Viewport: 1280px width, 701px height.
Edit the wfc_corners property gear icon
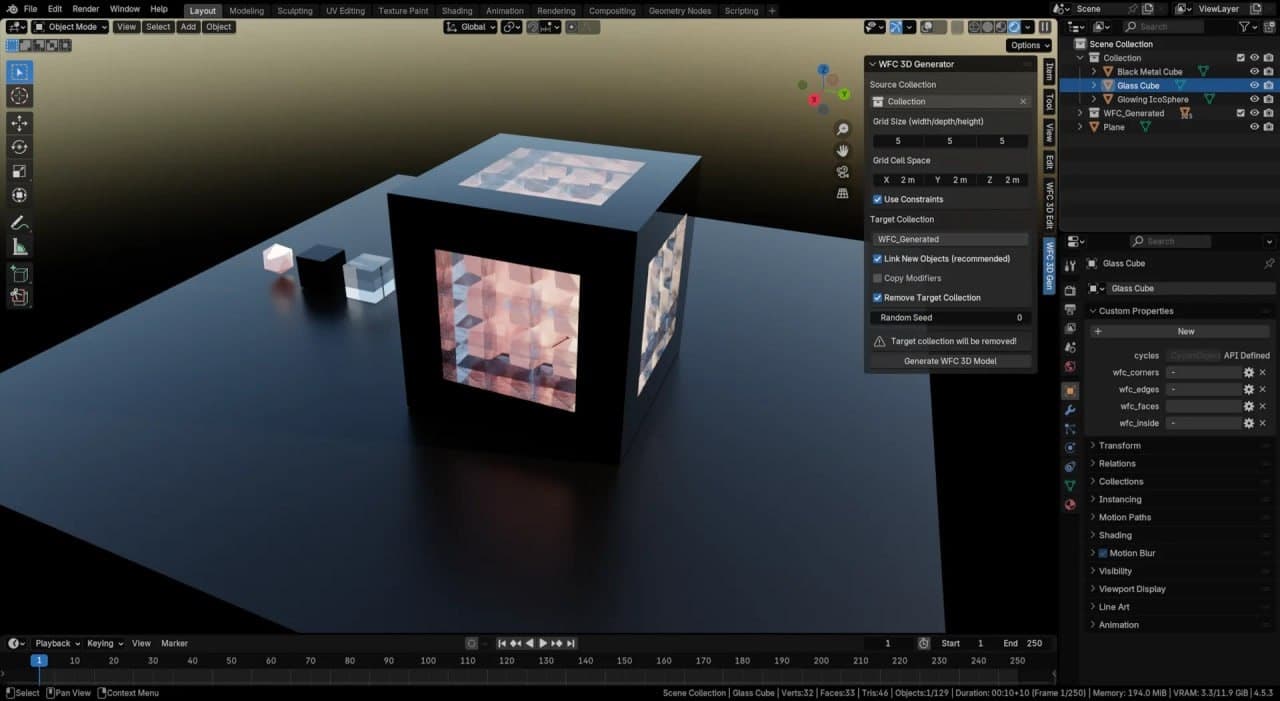[1248, 372]
